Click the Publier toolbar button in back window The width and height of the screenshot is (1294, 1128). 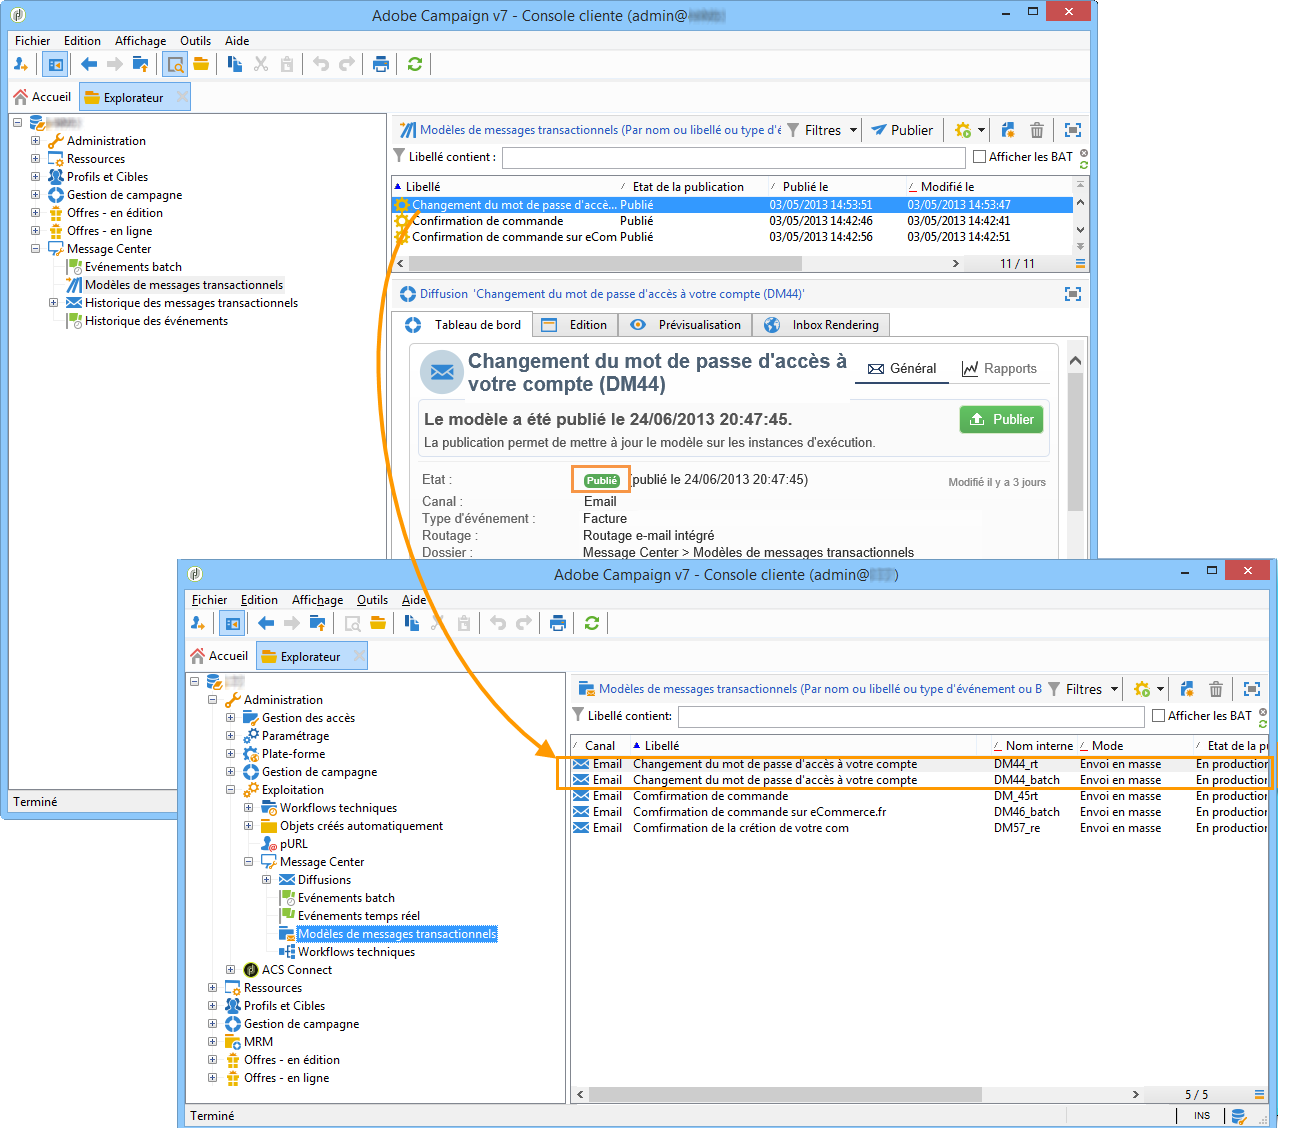coord(901,130)
